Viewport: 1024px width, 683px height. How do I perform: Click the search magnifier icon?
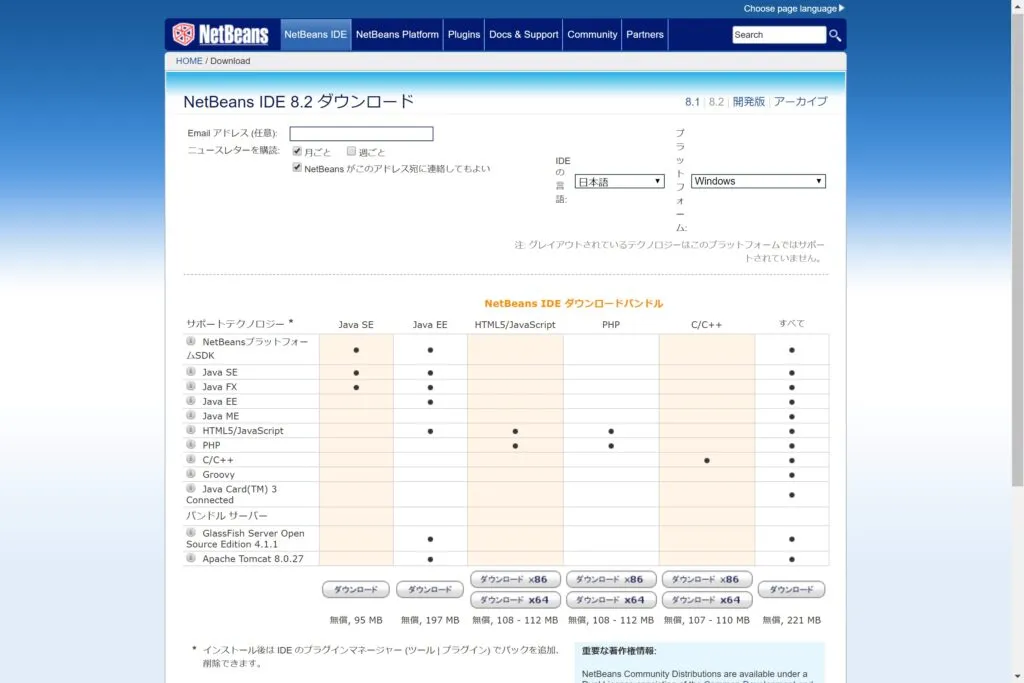[x=835, y=35]
